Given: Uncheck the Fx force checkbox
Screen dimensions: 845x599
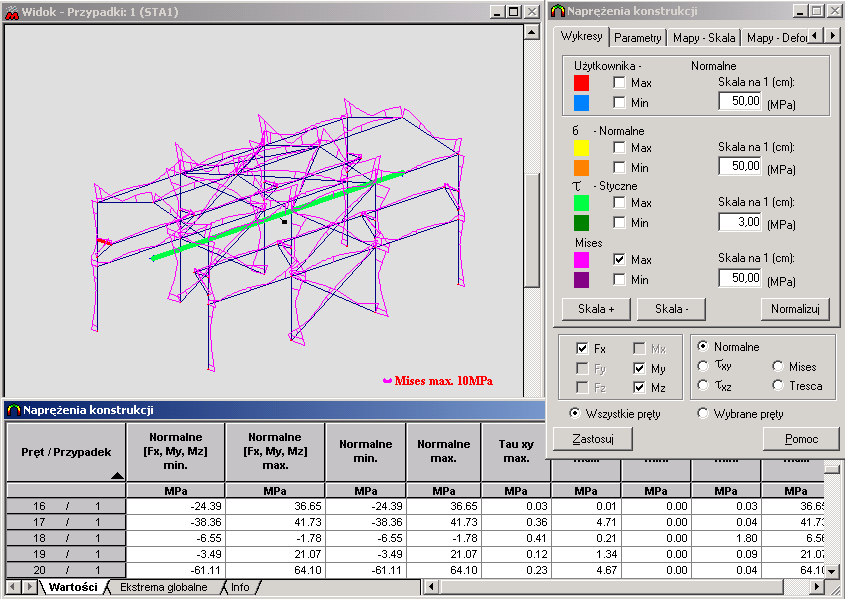Looking at the screenshot, I should click(582, 348).
